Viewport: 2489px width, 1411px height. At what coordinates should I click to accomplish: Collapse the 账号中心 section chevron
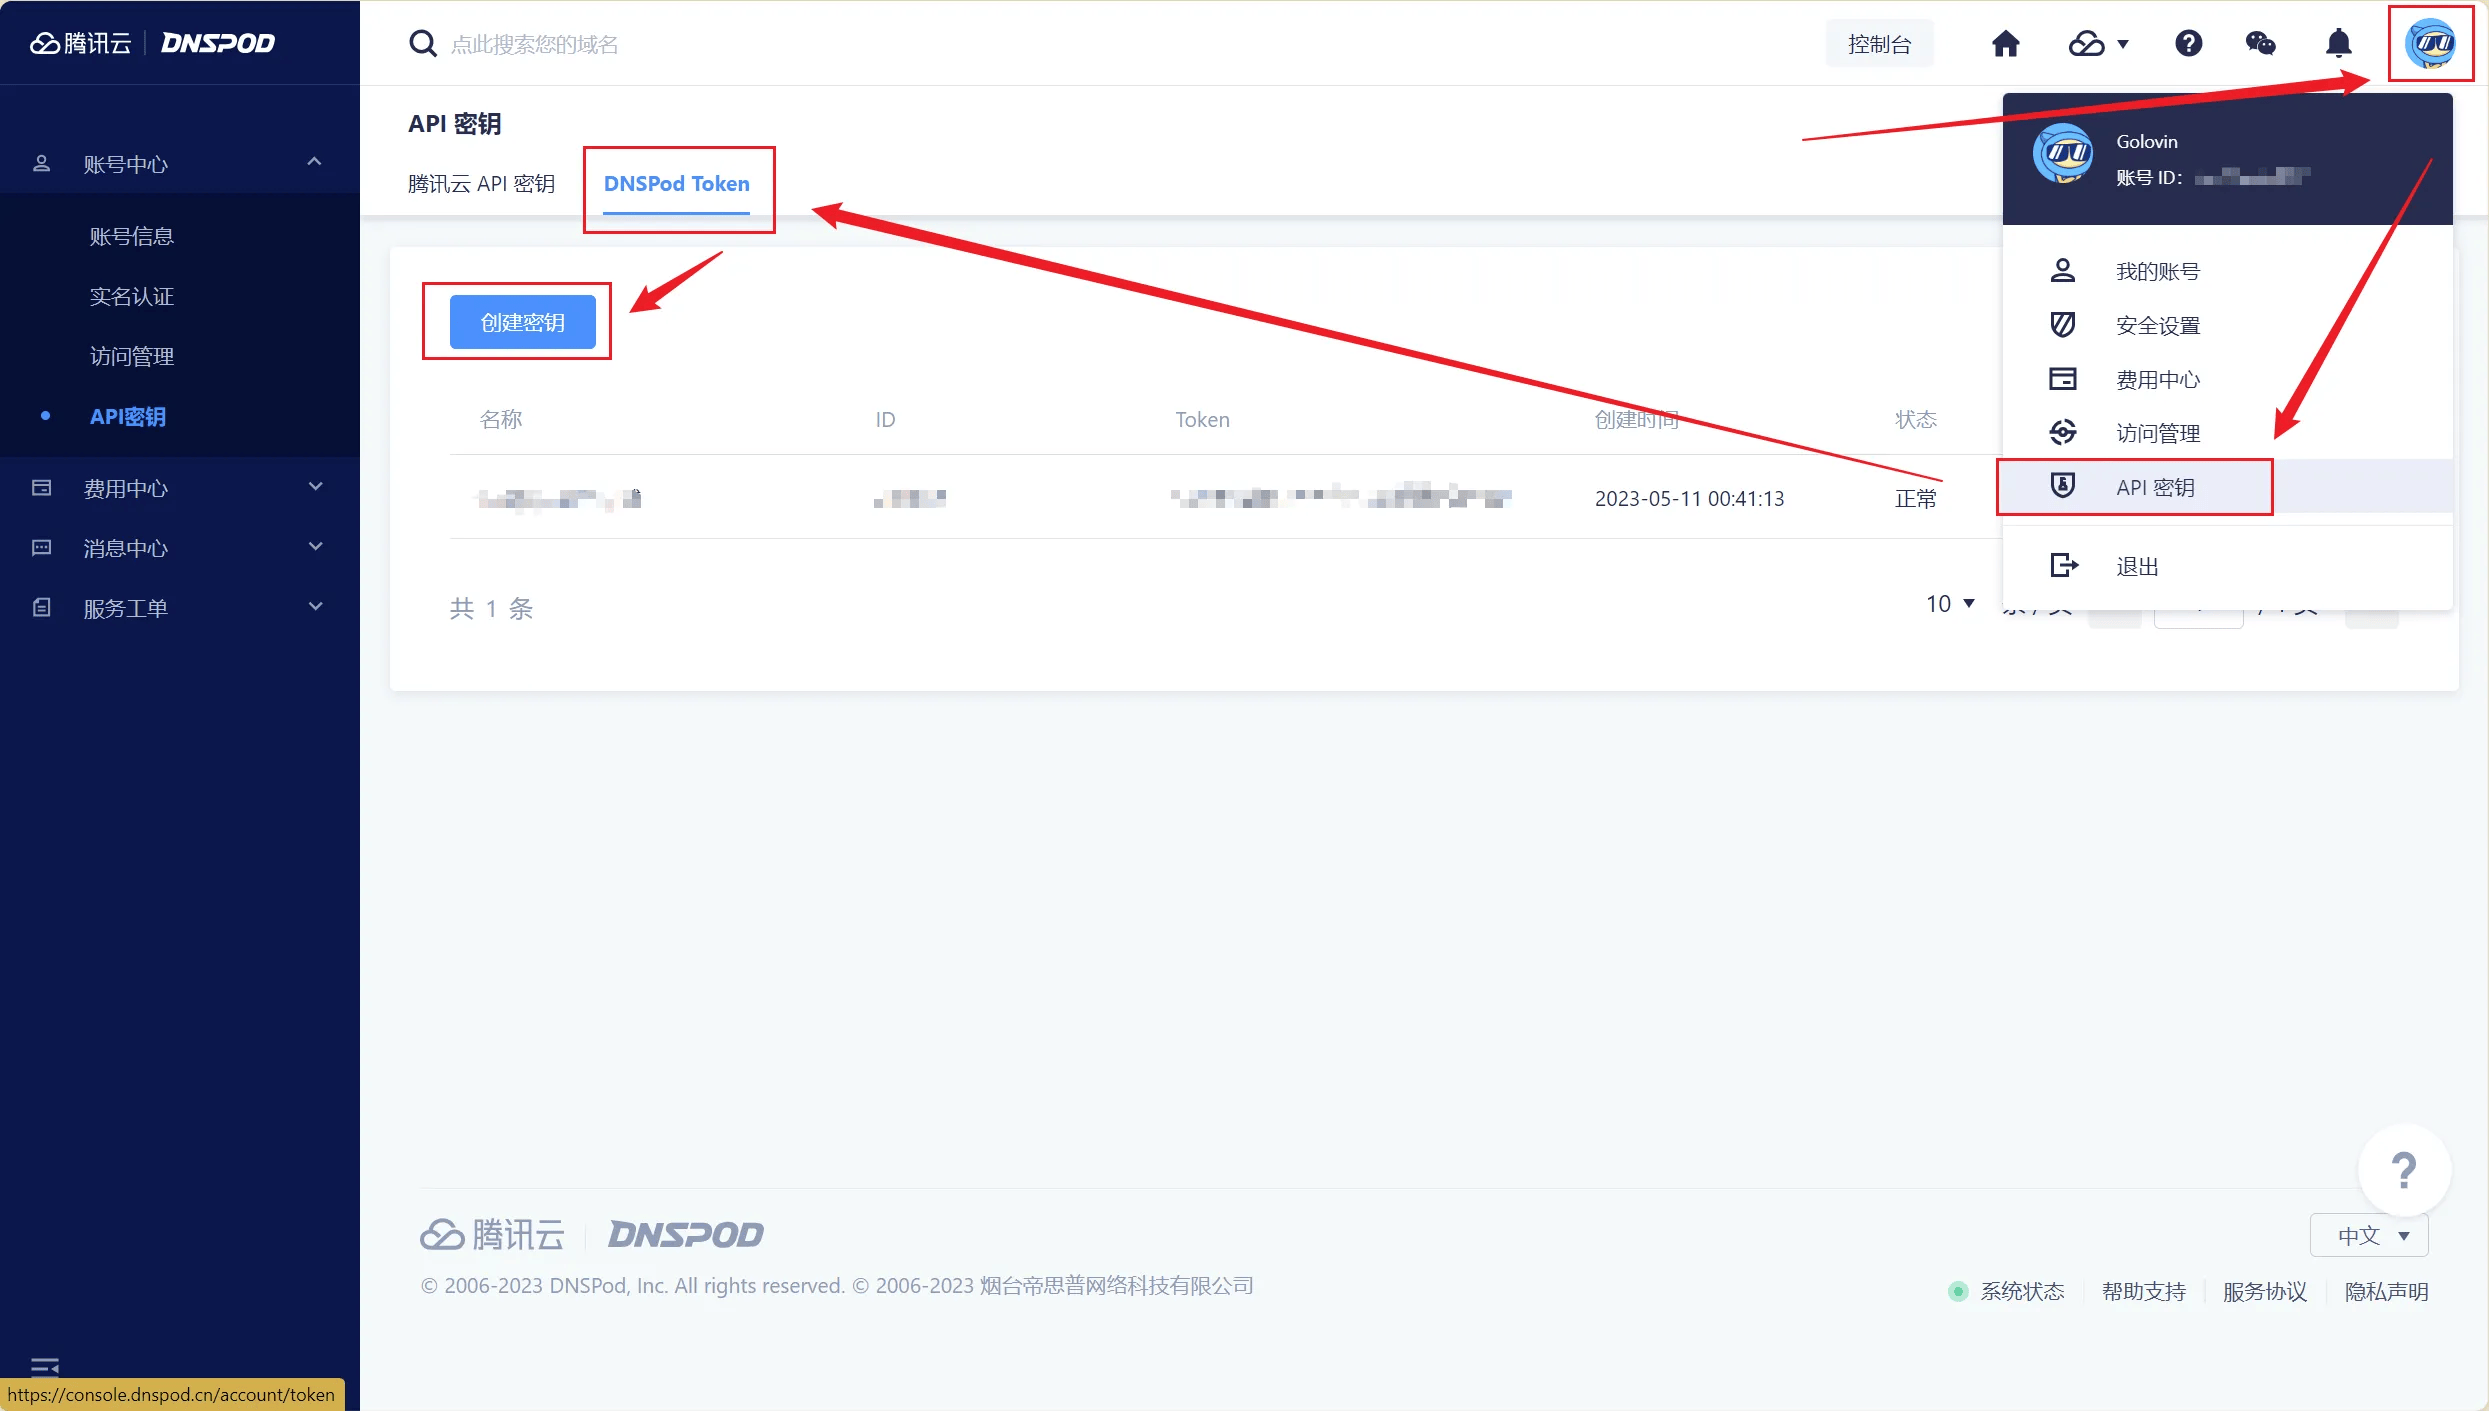pyautogui.click(x=314, y=161)
